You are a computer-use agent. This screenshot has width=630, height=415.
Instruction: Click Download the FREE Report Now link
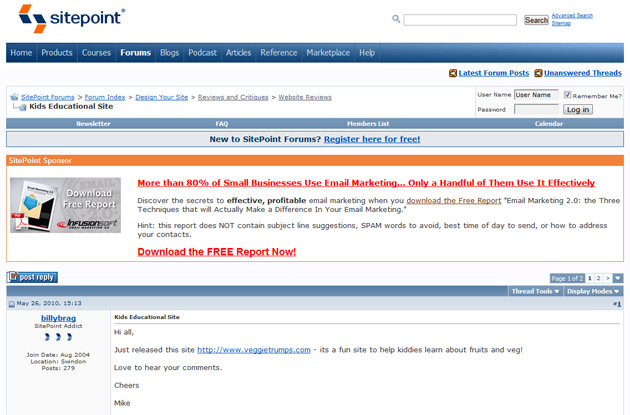217,252
